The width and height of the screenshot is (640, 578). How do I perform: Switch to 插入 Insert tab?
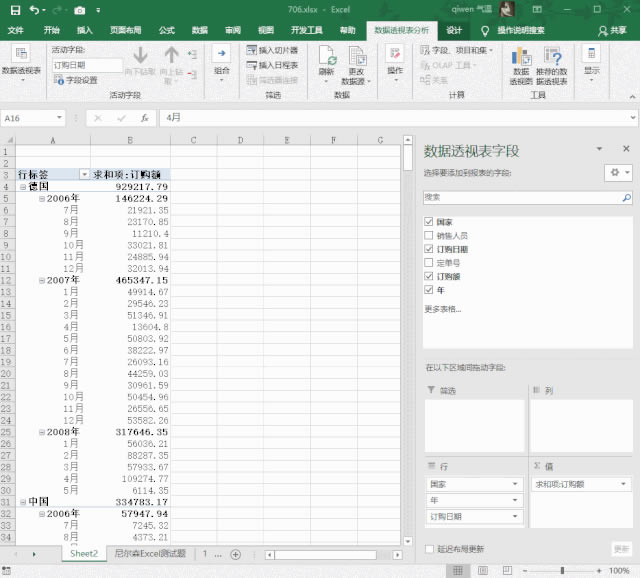pos(84,30)
